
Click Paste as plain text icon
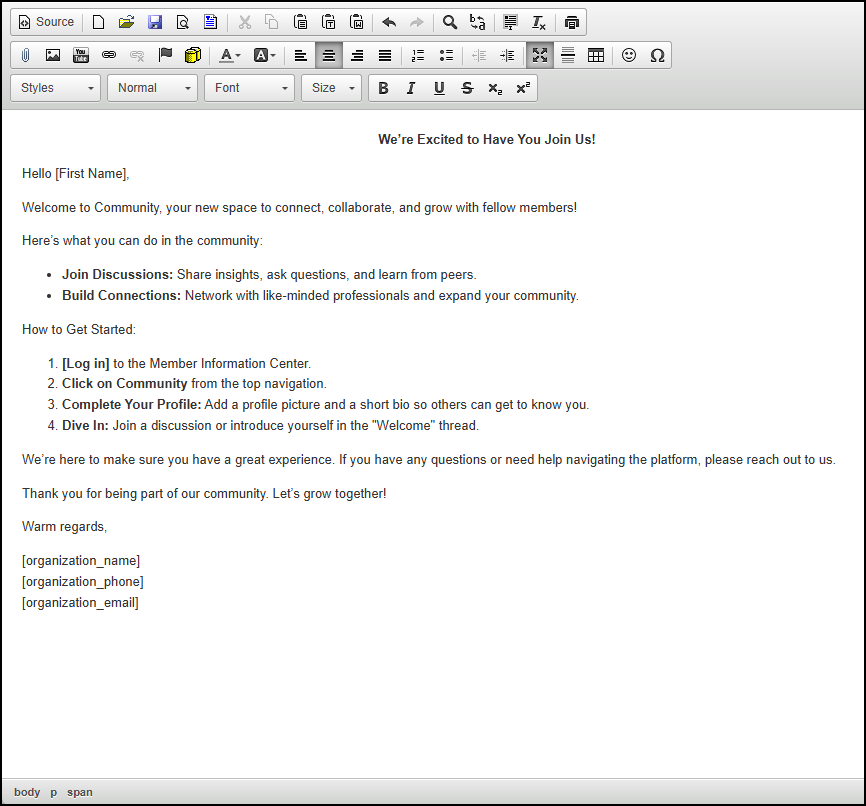click(329, 22)
